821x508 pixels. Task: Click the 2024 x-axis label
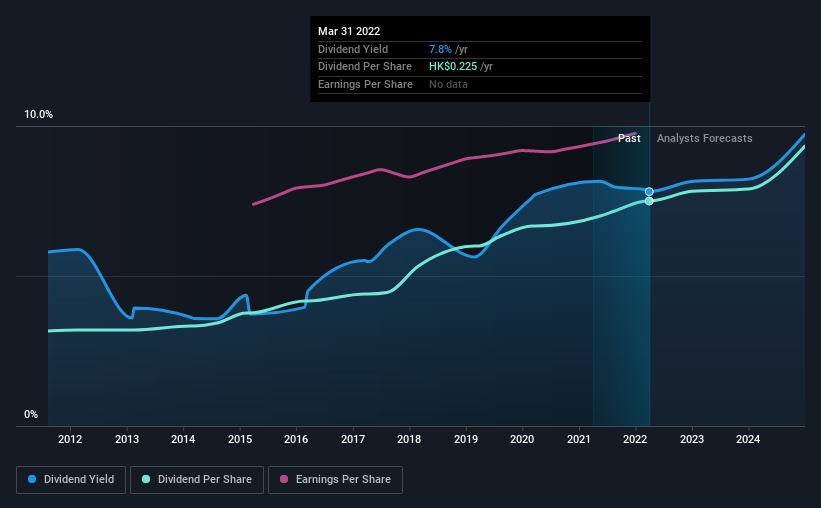click(x=748, y=439)
